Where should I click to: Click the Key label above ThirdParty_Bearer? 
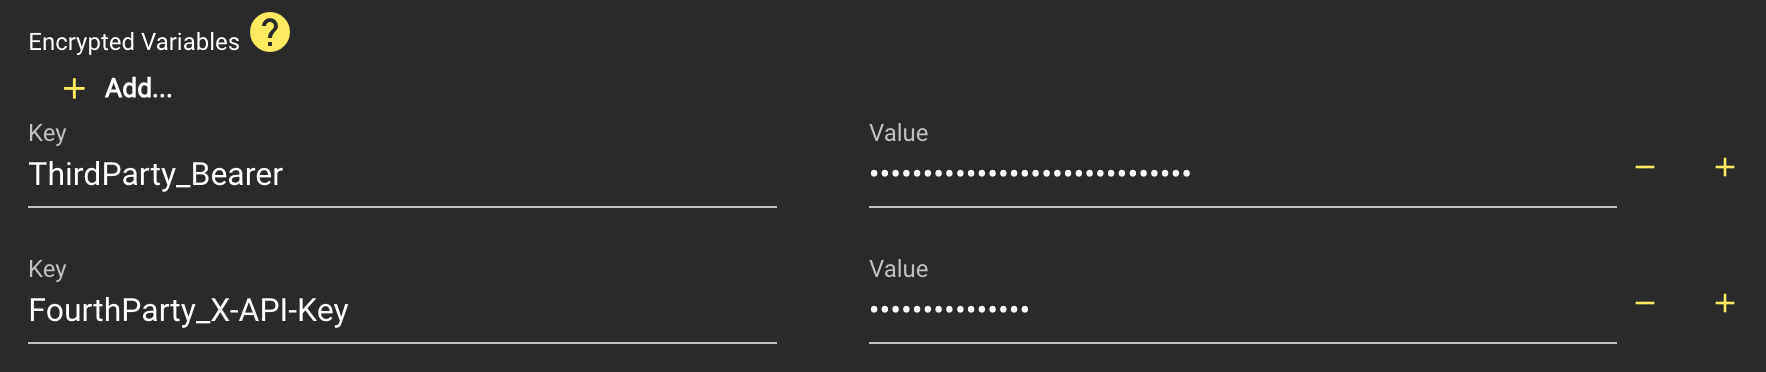click(x=48, y=133)
